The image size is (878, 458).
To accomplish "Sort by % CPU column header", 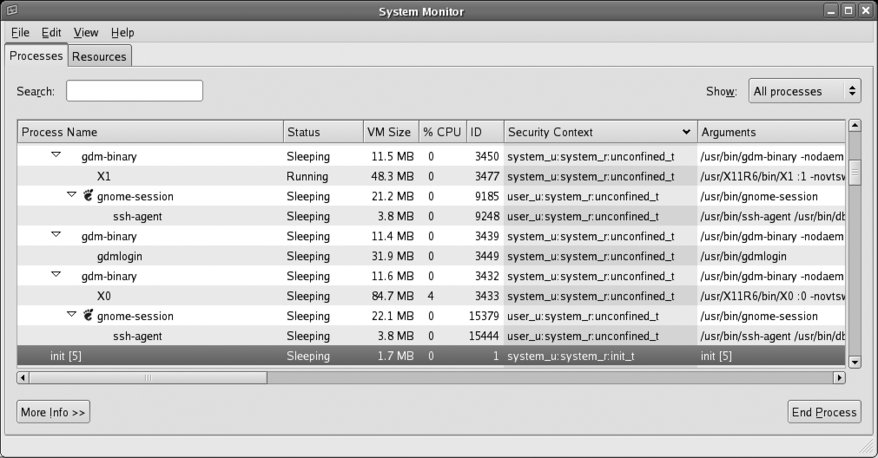I will point(442,132).
